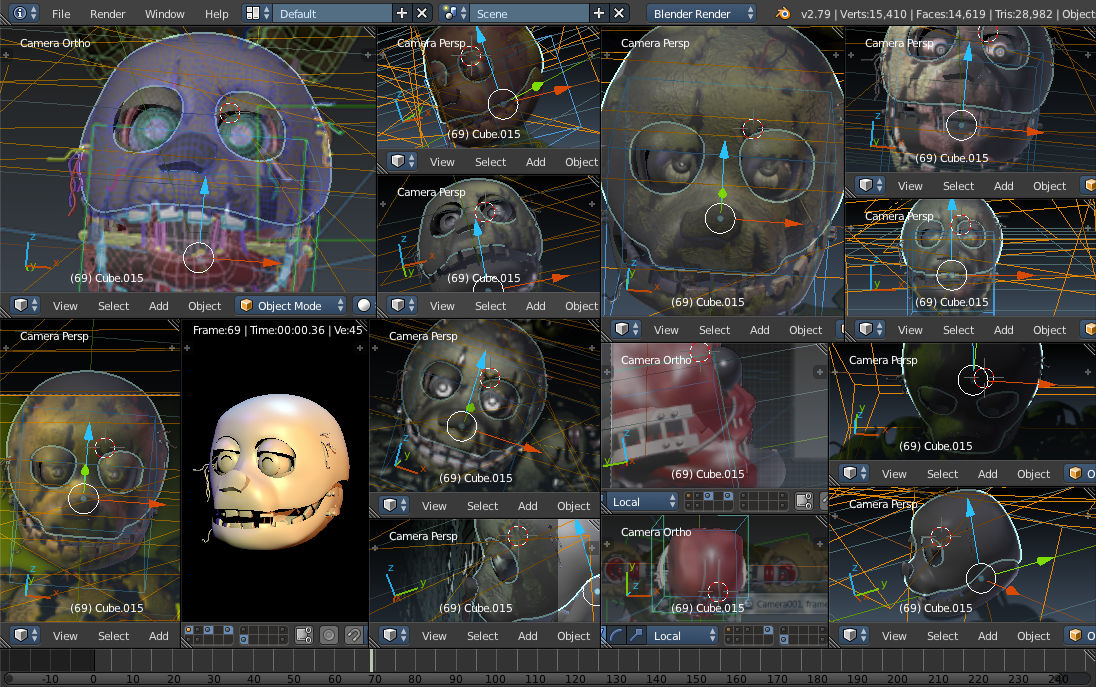
Task: Open the Window menu
Action: [164, 14]
